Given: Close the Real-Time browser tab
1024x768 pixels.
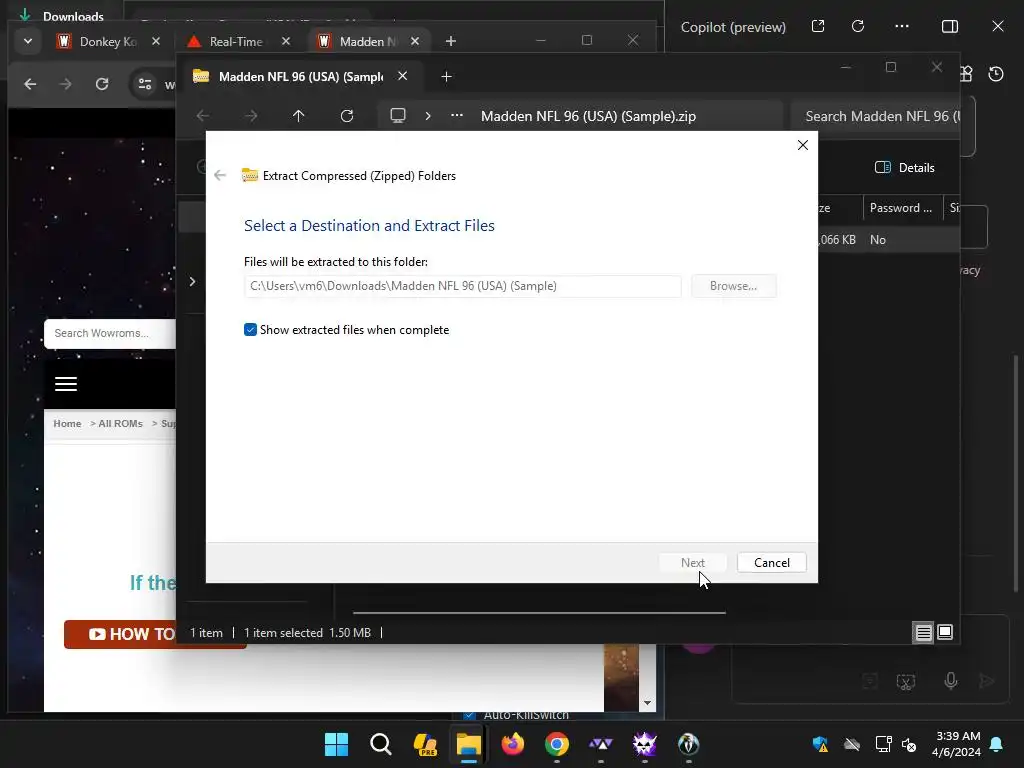Looking at the screenshot, I should (x=286, y=41).
